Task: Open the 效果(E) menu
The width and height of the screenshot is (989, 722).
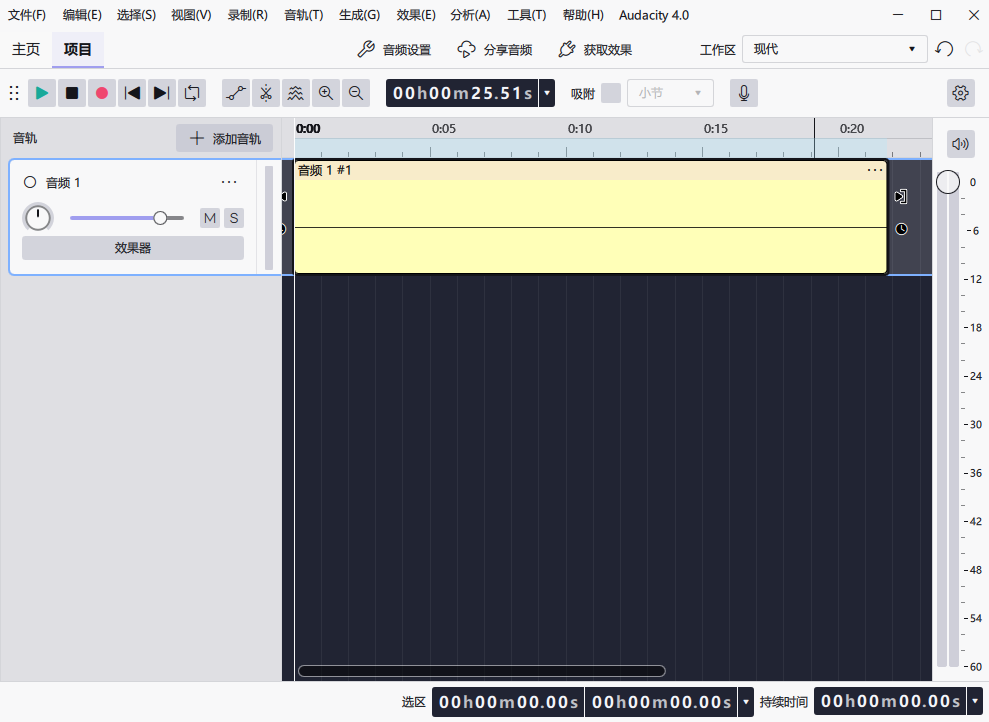Action: point(416,15)
